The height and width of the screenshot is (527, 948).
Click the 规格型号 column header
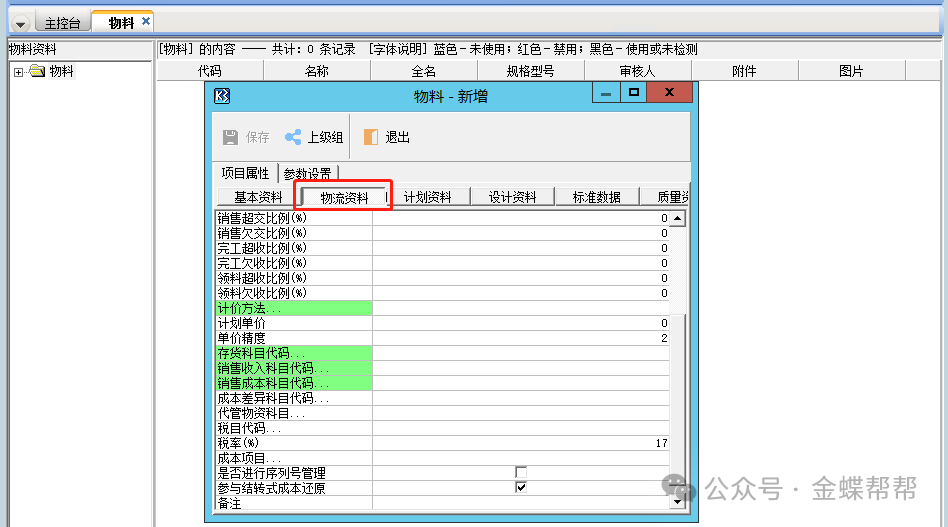531,71
